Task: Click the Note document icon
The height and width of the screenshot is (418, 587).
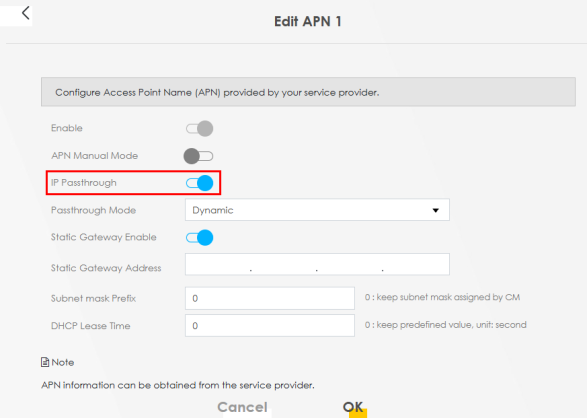Action: tap(45, 362)
